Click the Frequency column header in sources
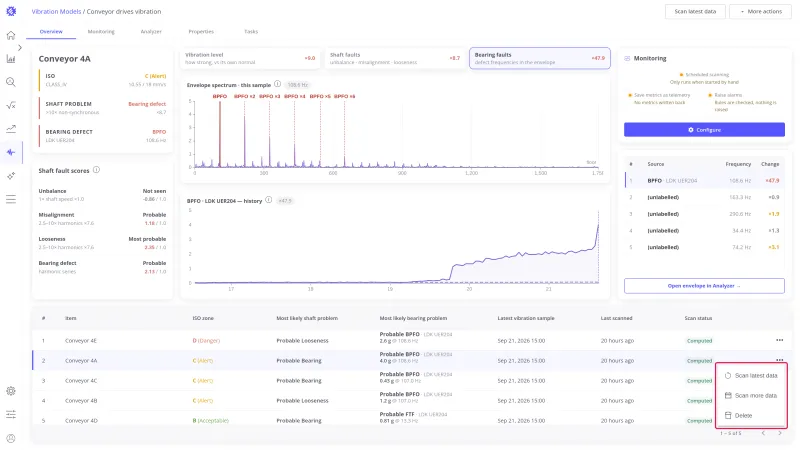Image resolution: width=800 pixels, height=450 pixels. [x=738, y=164]
